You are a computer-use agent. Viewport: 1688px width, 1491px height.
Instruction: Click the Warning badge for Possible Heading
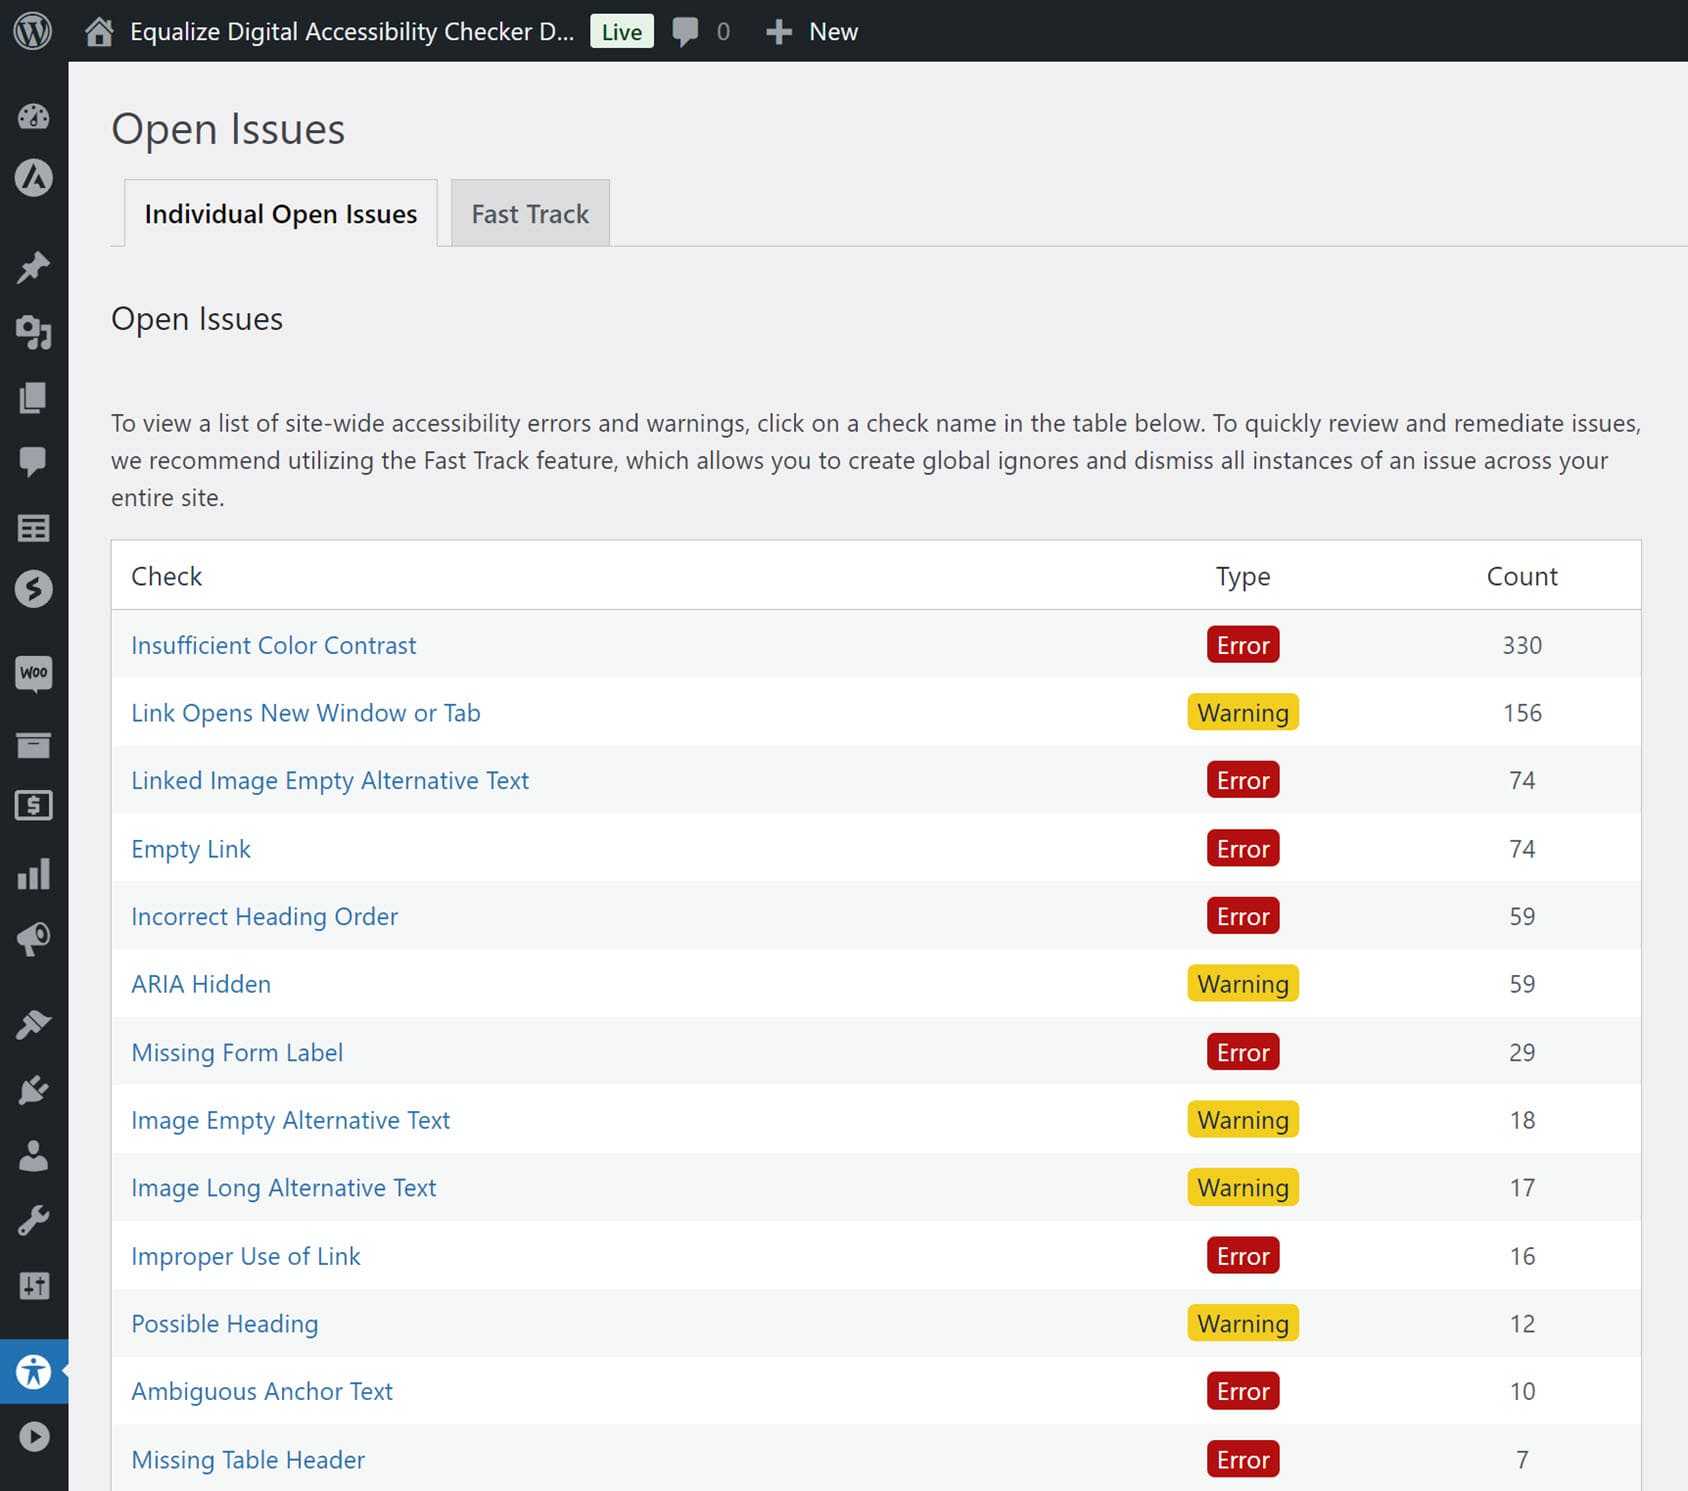(1243, 1323)
